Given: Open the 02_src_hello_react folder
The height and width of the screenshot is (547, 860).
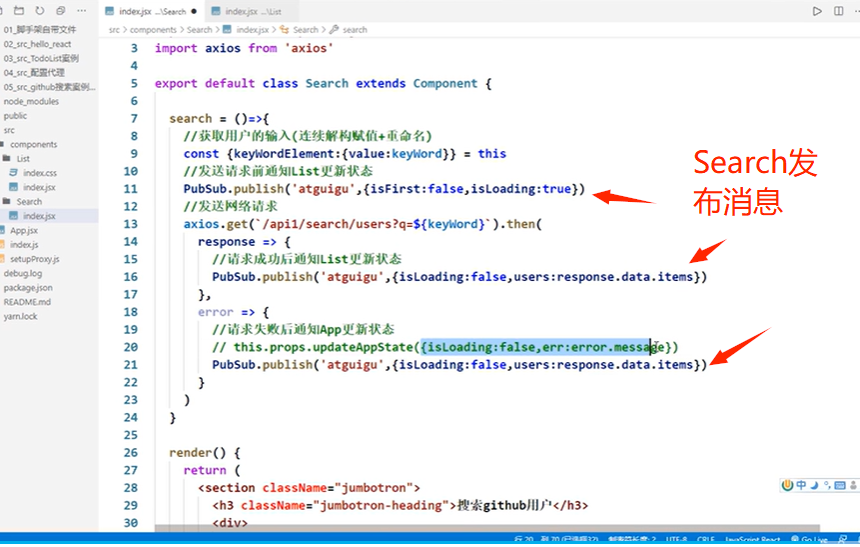Looking at the screenshot, I should 37,44.
